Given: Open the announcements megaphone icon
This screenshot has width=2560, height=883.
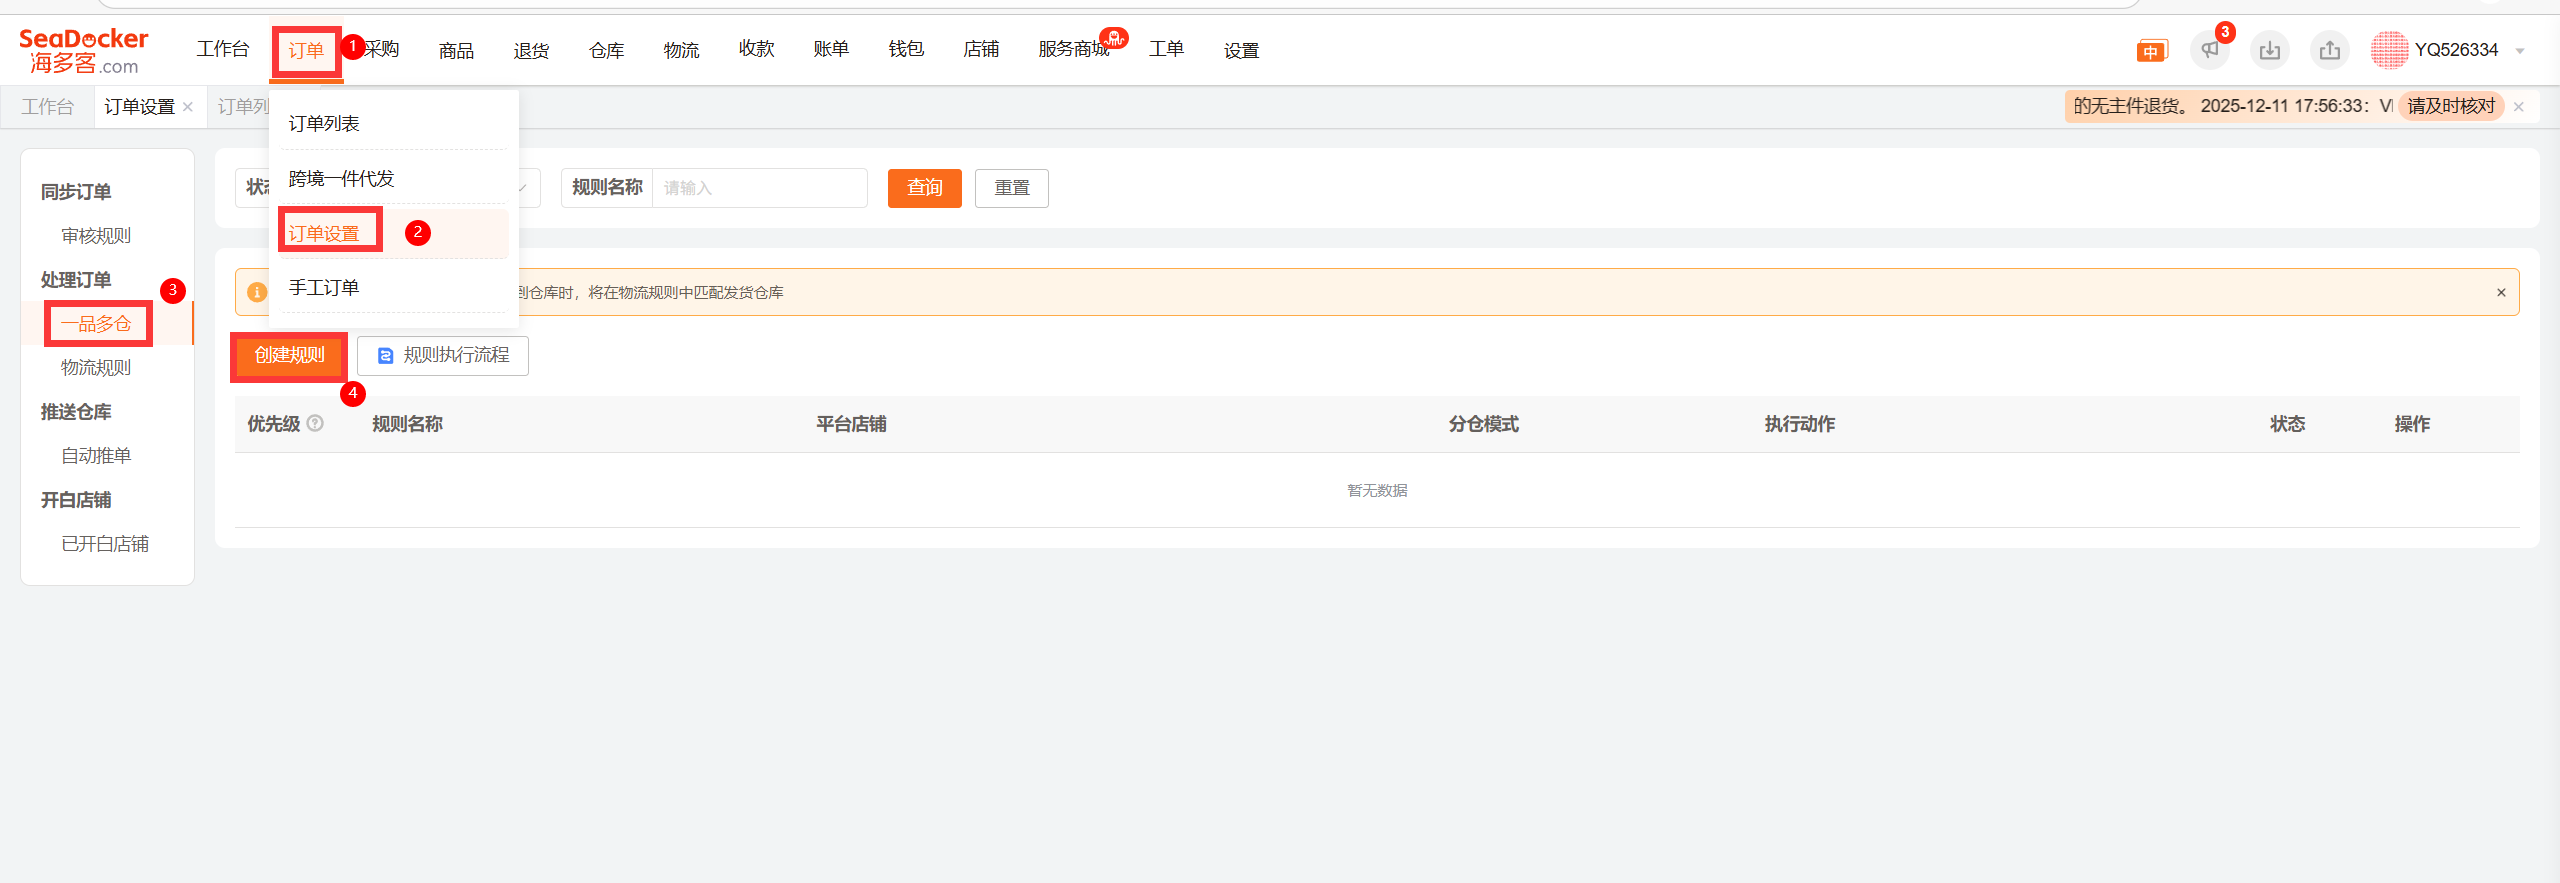Looking at the screenshot, I should click(2209, 50).
